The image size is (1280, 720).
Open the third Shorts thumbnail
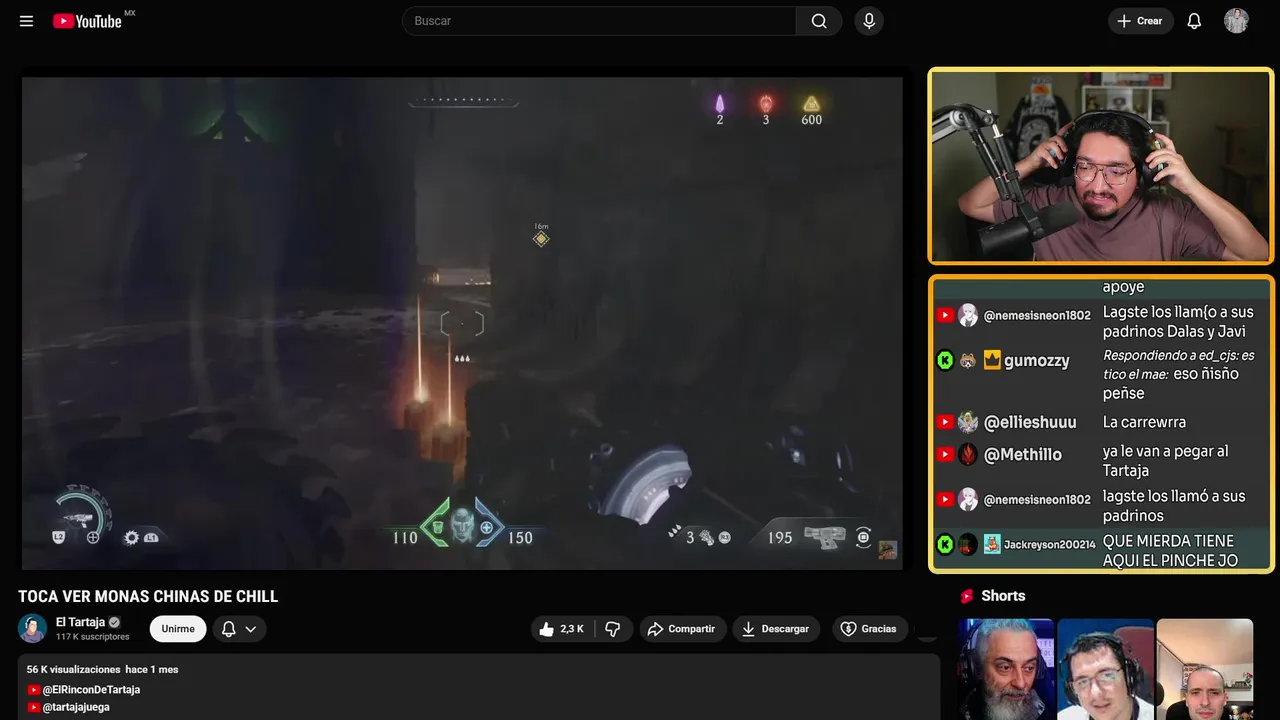click(x=1204, y=669)
